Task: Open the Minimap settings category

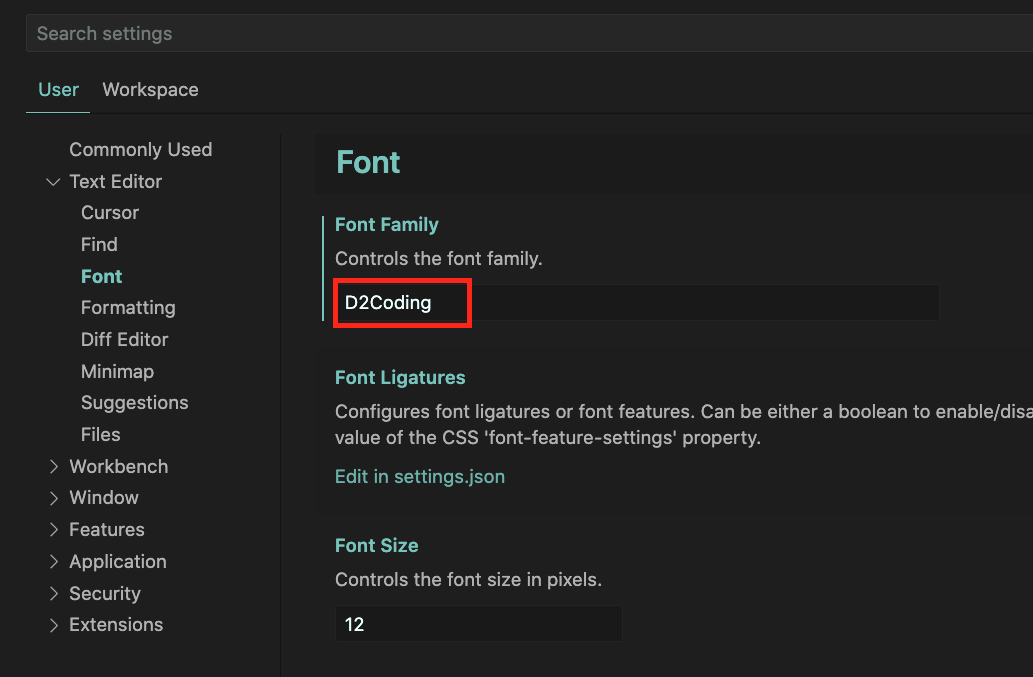Action: [117, 371]
